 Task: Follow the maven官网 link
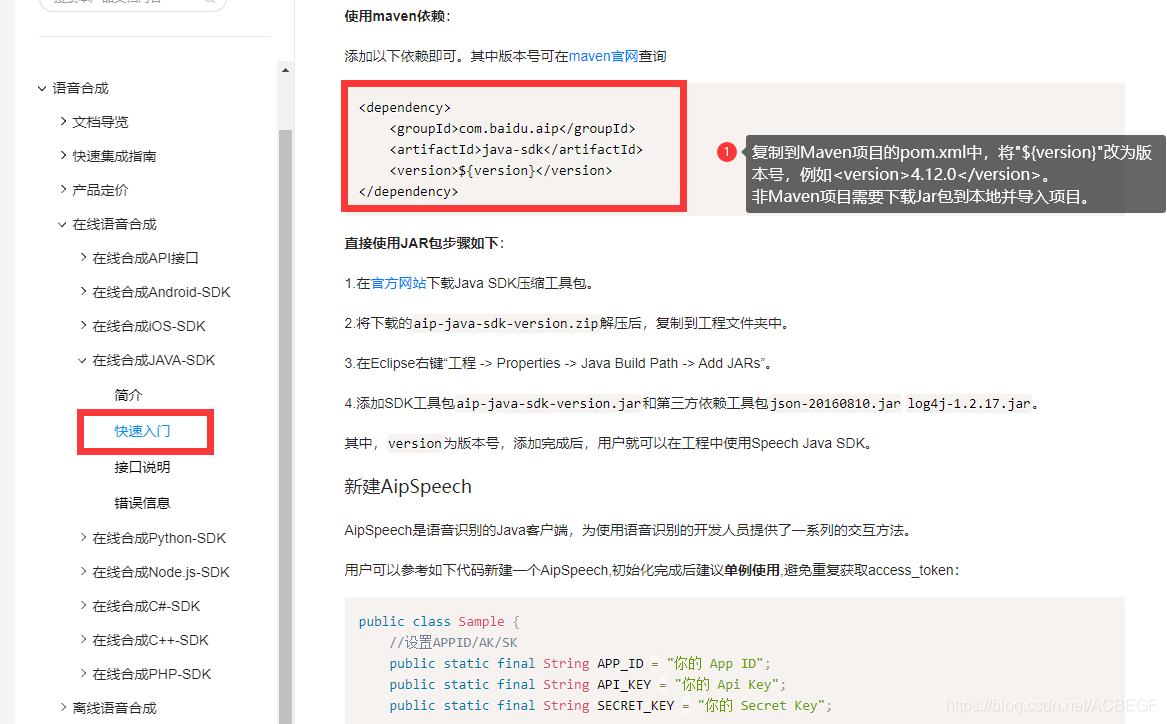click(x=604, y=57)
